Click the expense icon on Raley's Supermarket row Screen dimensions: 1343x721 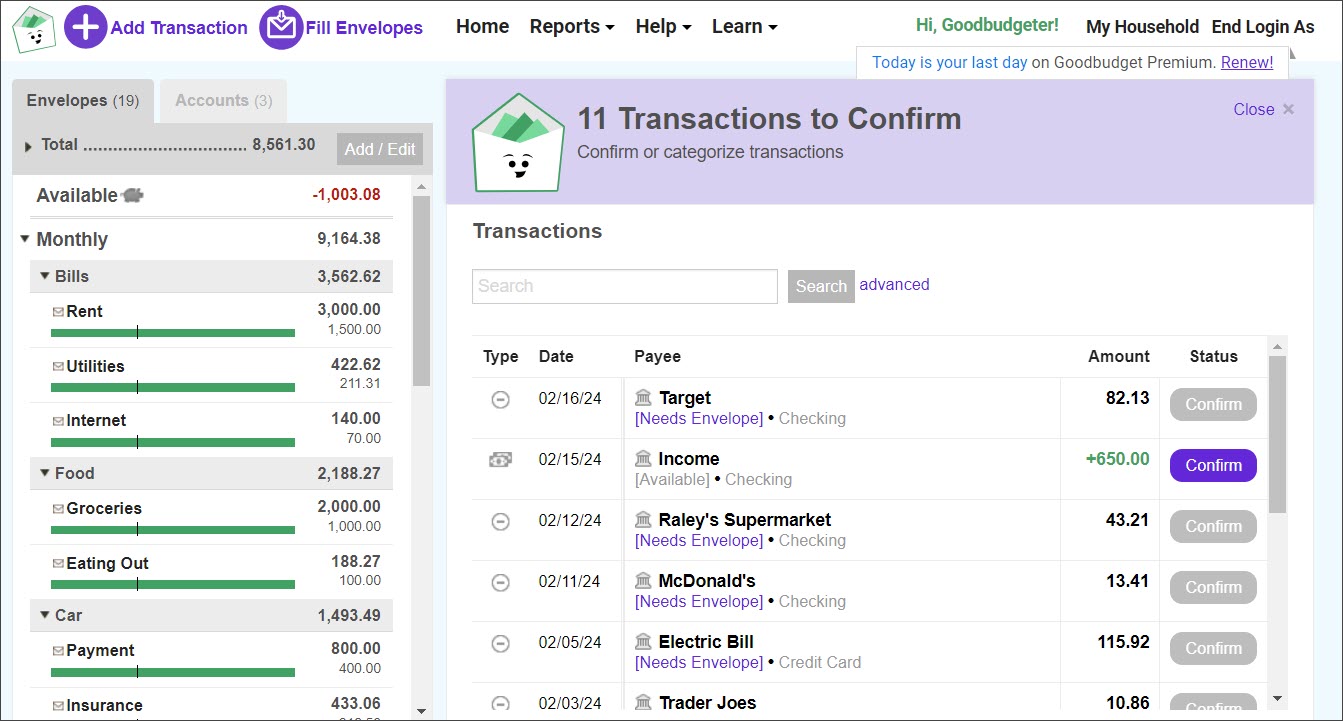point(501,522)
